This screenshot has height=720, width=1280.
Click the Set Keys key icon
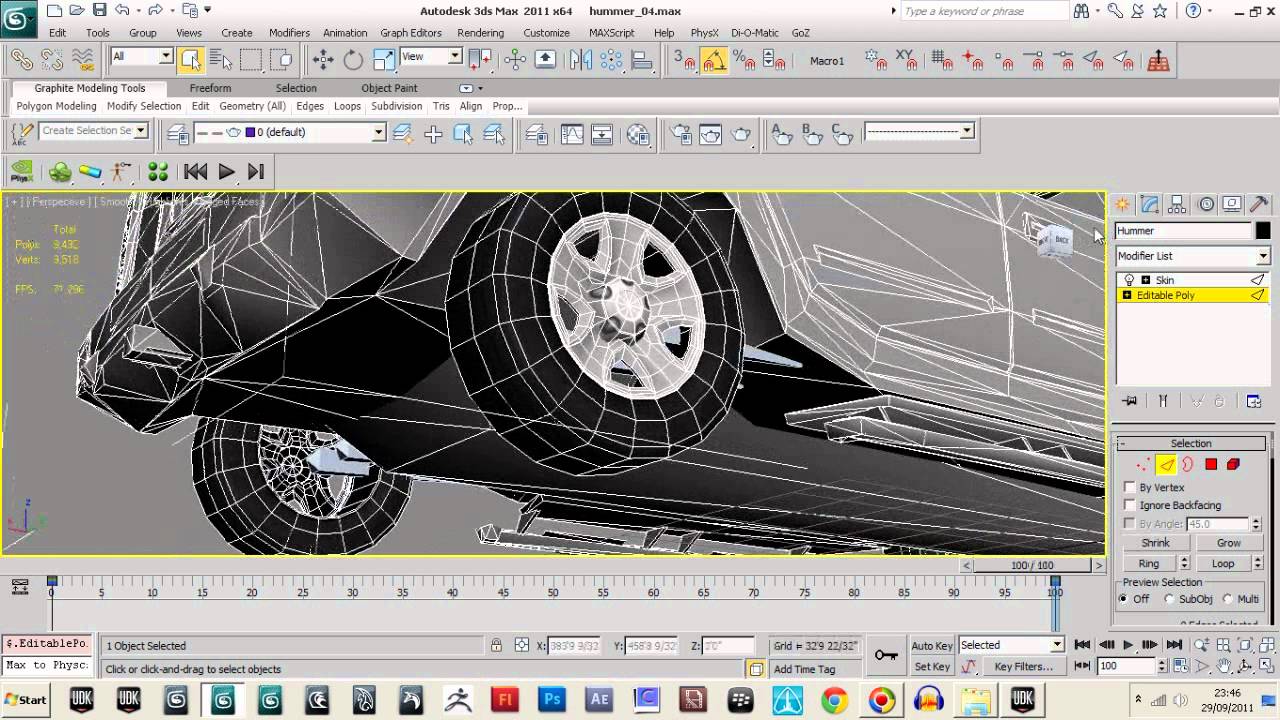(x=885, y=655)
